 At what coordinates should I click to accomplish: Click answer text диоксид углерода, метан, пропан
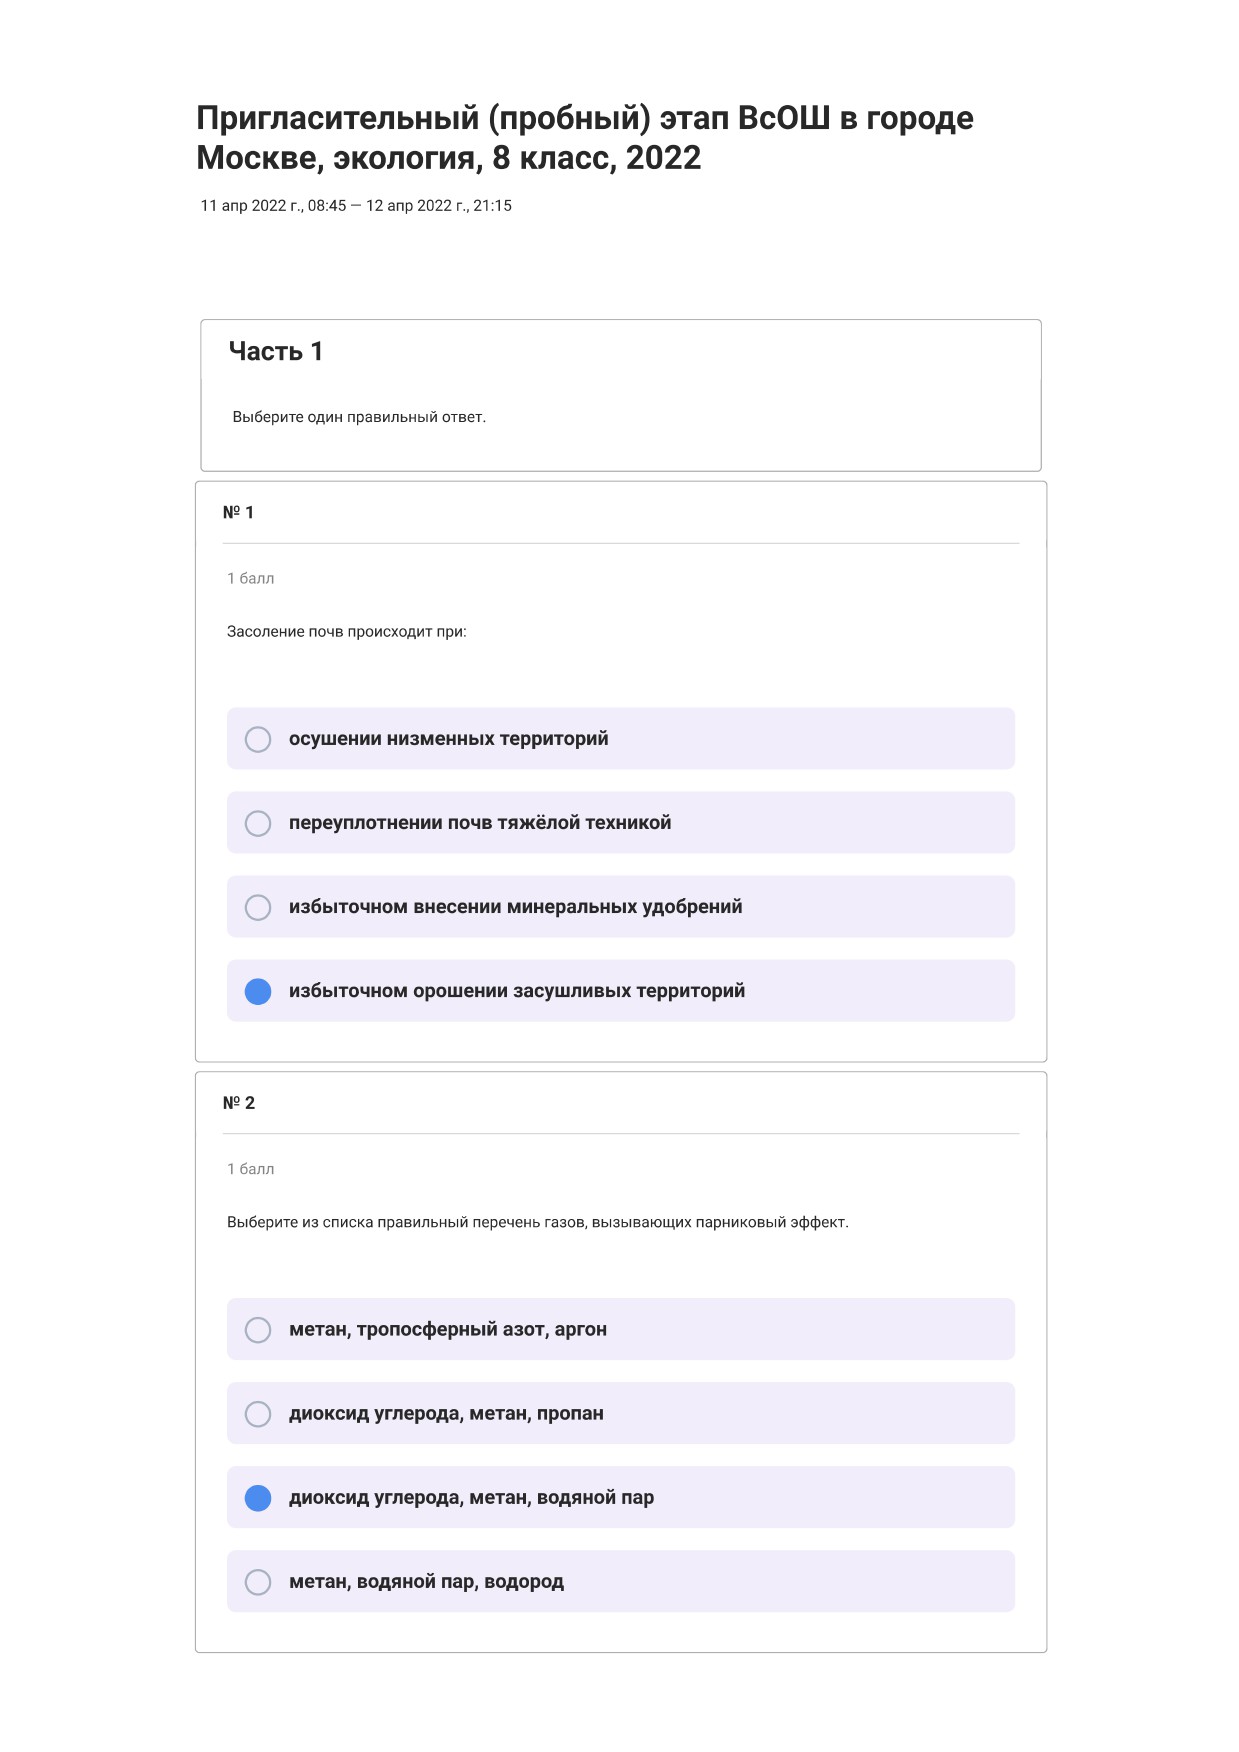pos(446,1414)
